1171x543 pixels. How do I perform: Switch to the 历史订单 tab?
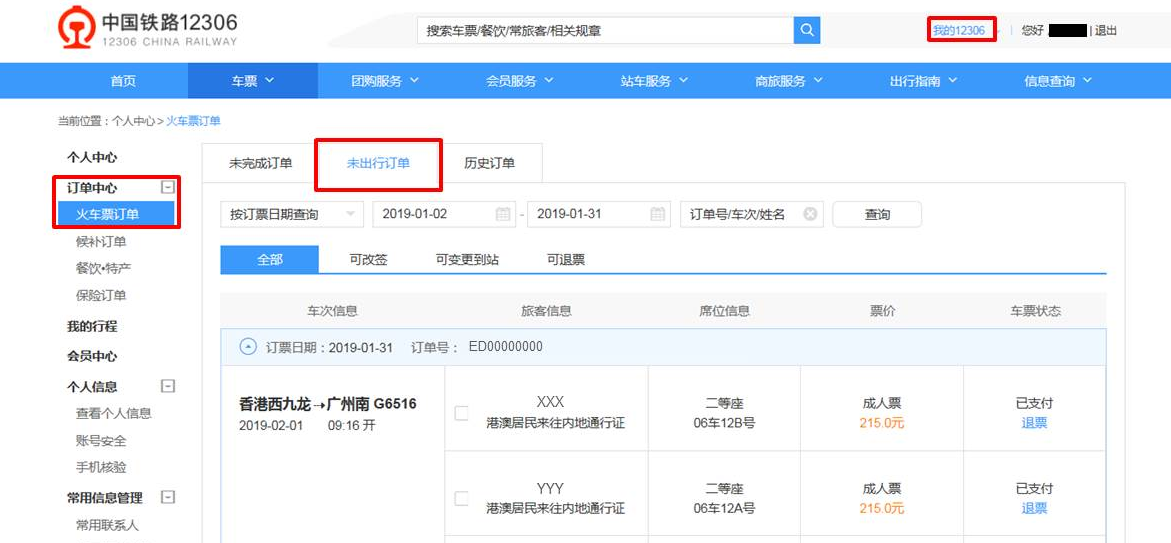pos(489,163)
